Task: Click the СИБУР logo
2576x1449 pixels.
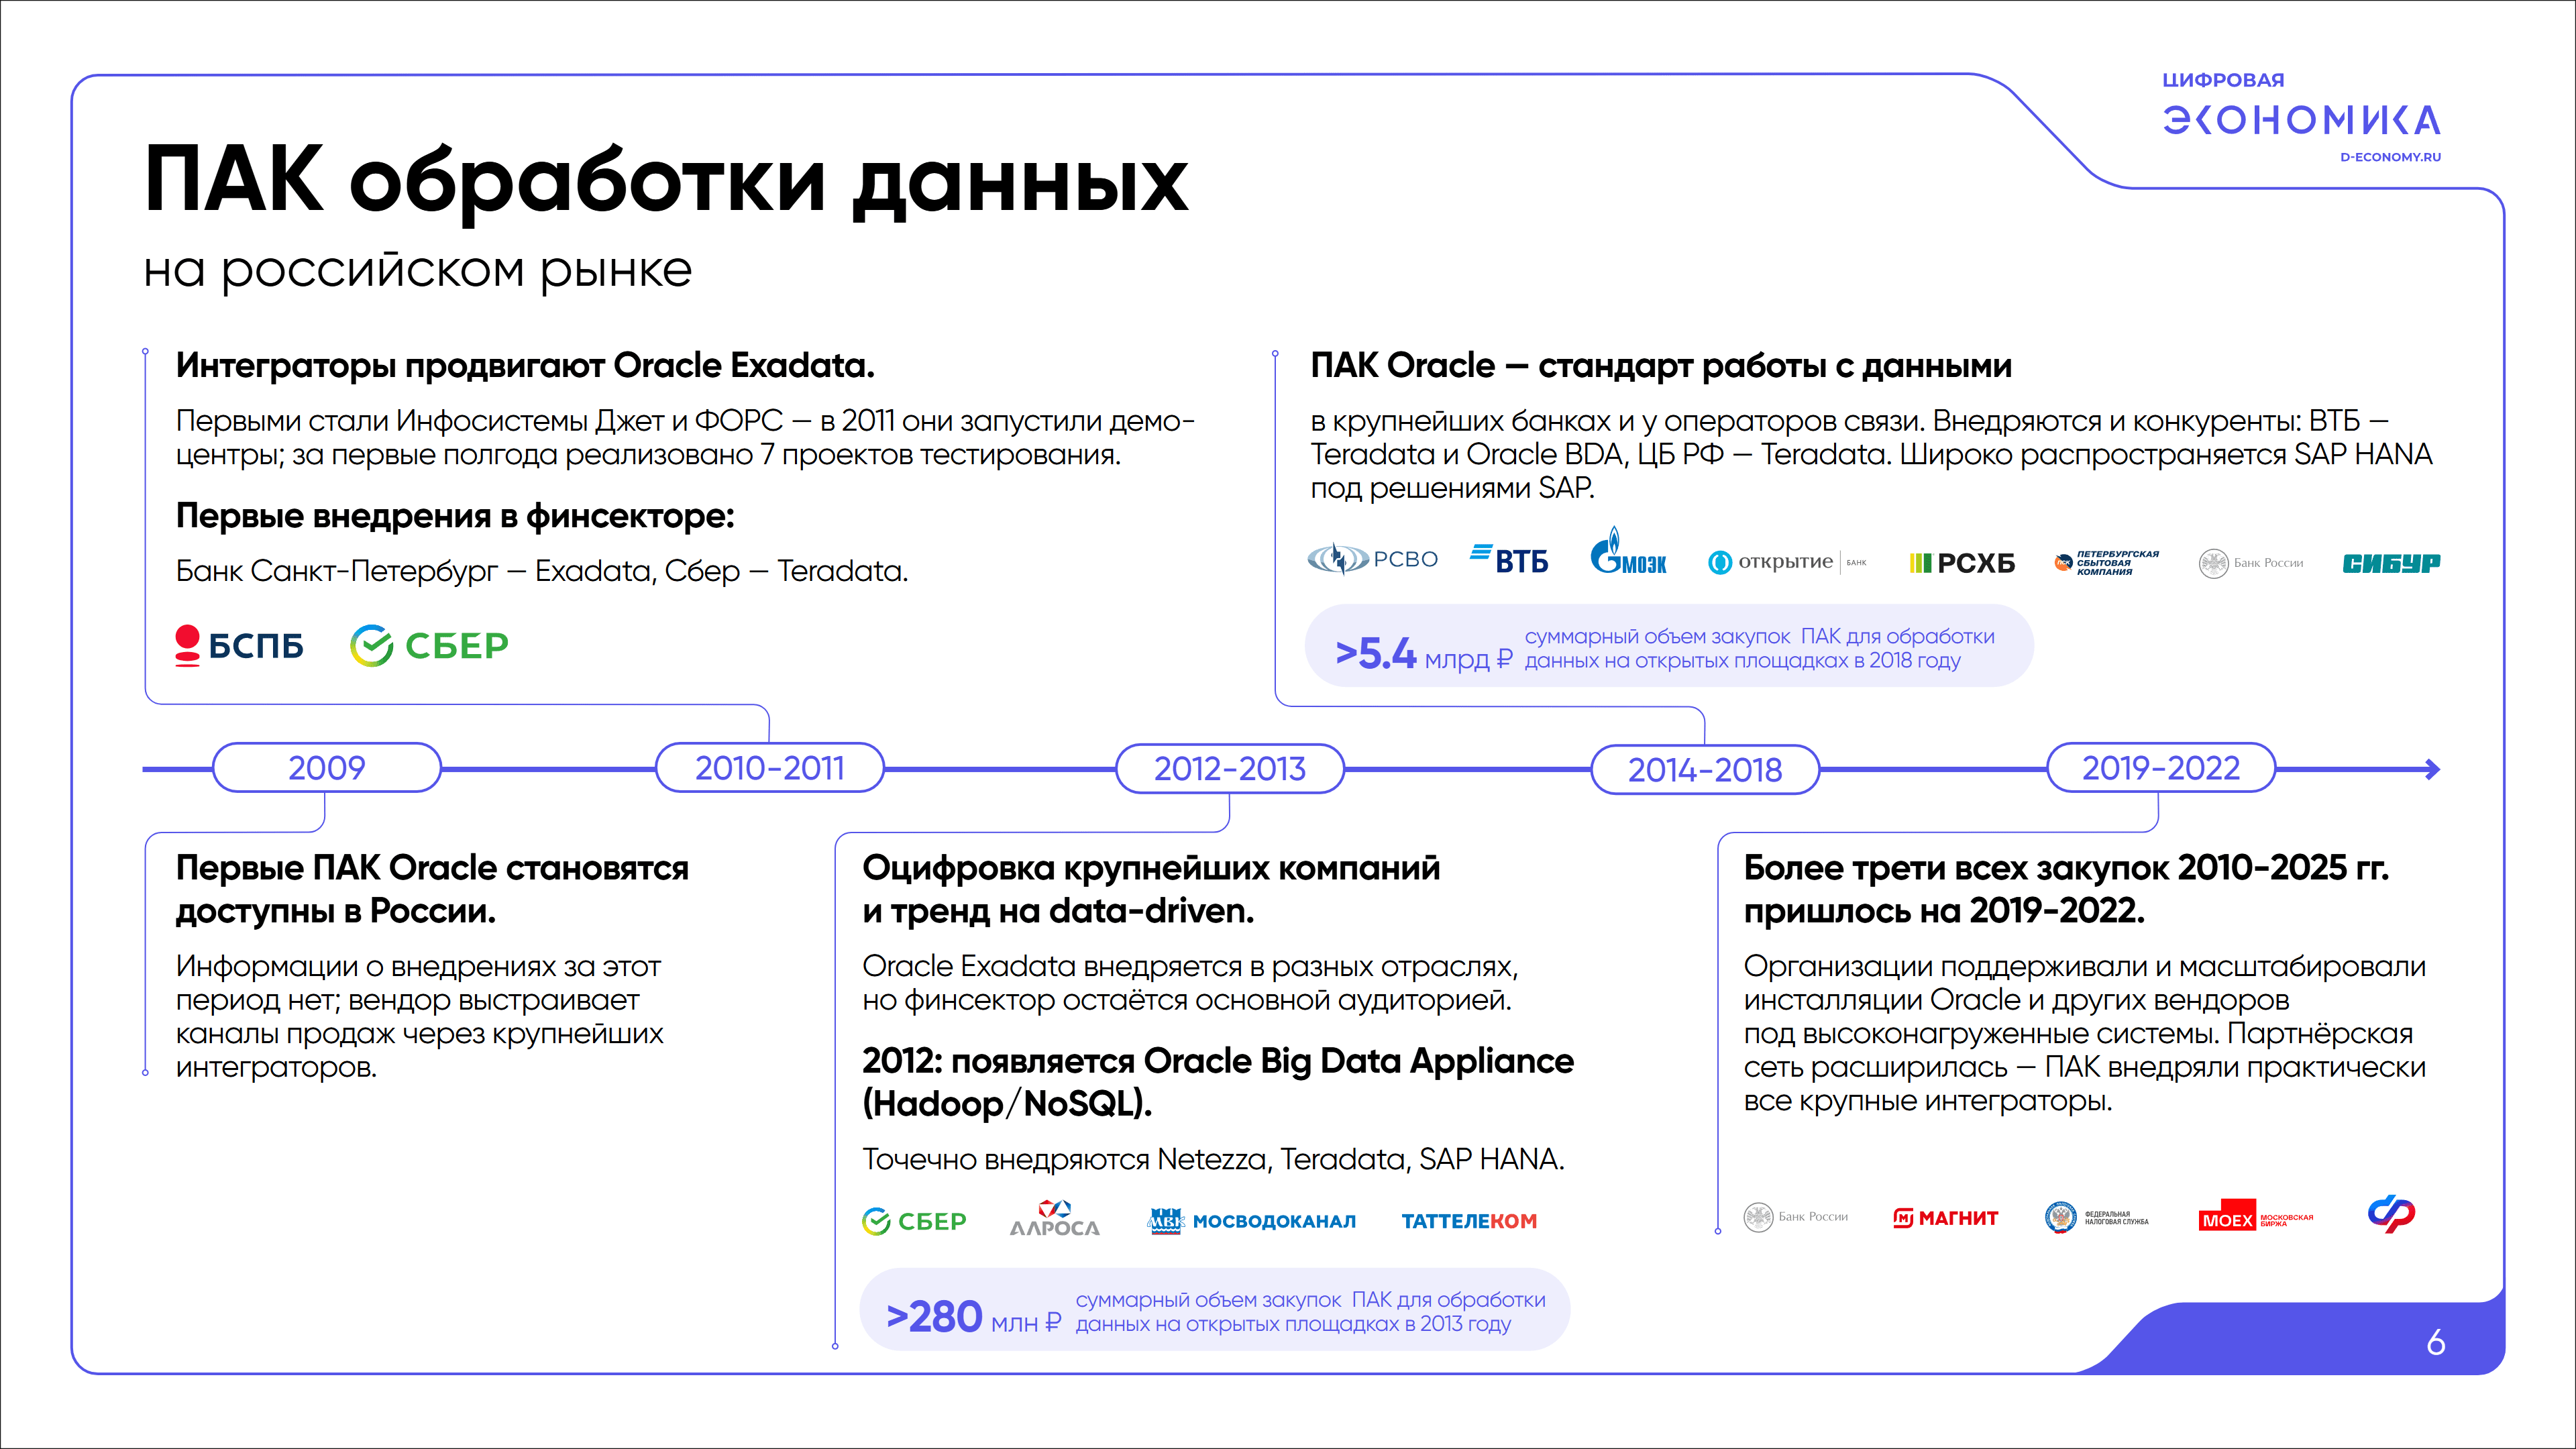Action: [x=2391, y=564]
